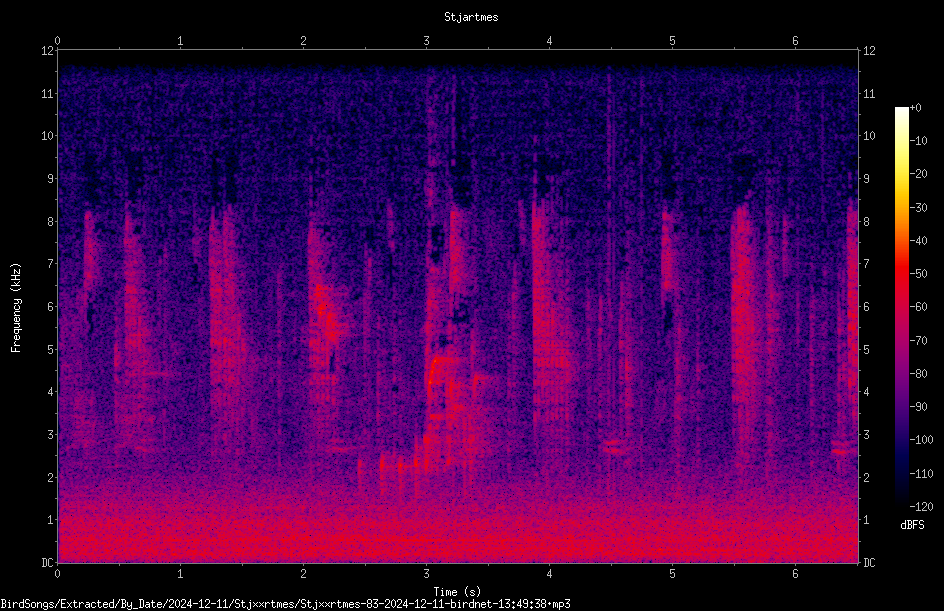The height and width of the screenshot is (611, 944).
Task: Click the file path text at the bottom
Action: tap(285, 604)
